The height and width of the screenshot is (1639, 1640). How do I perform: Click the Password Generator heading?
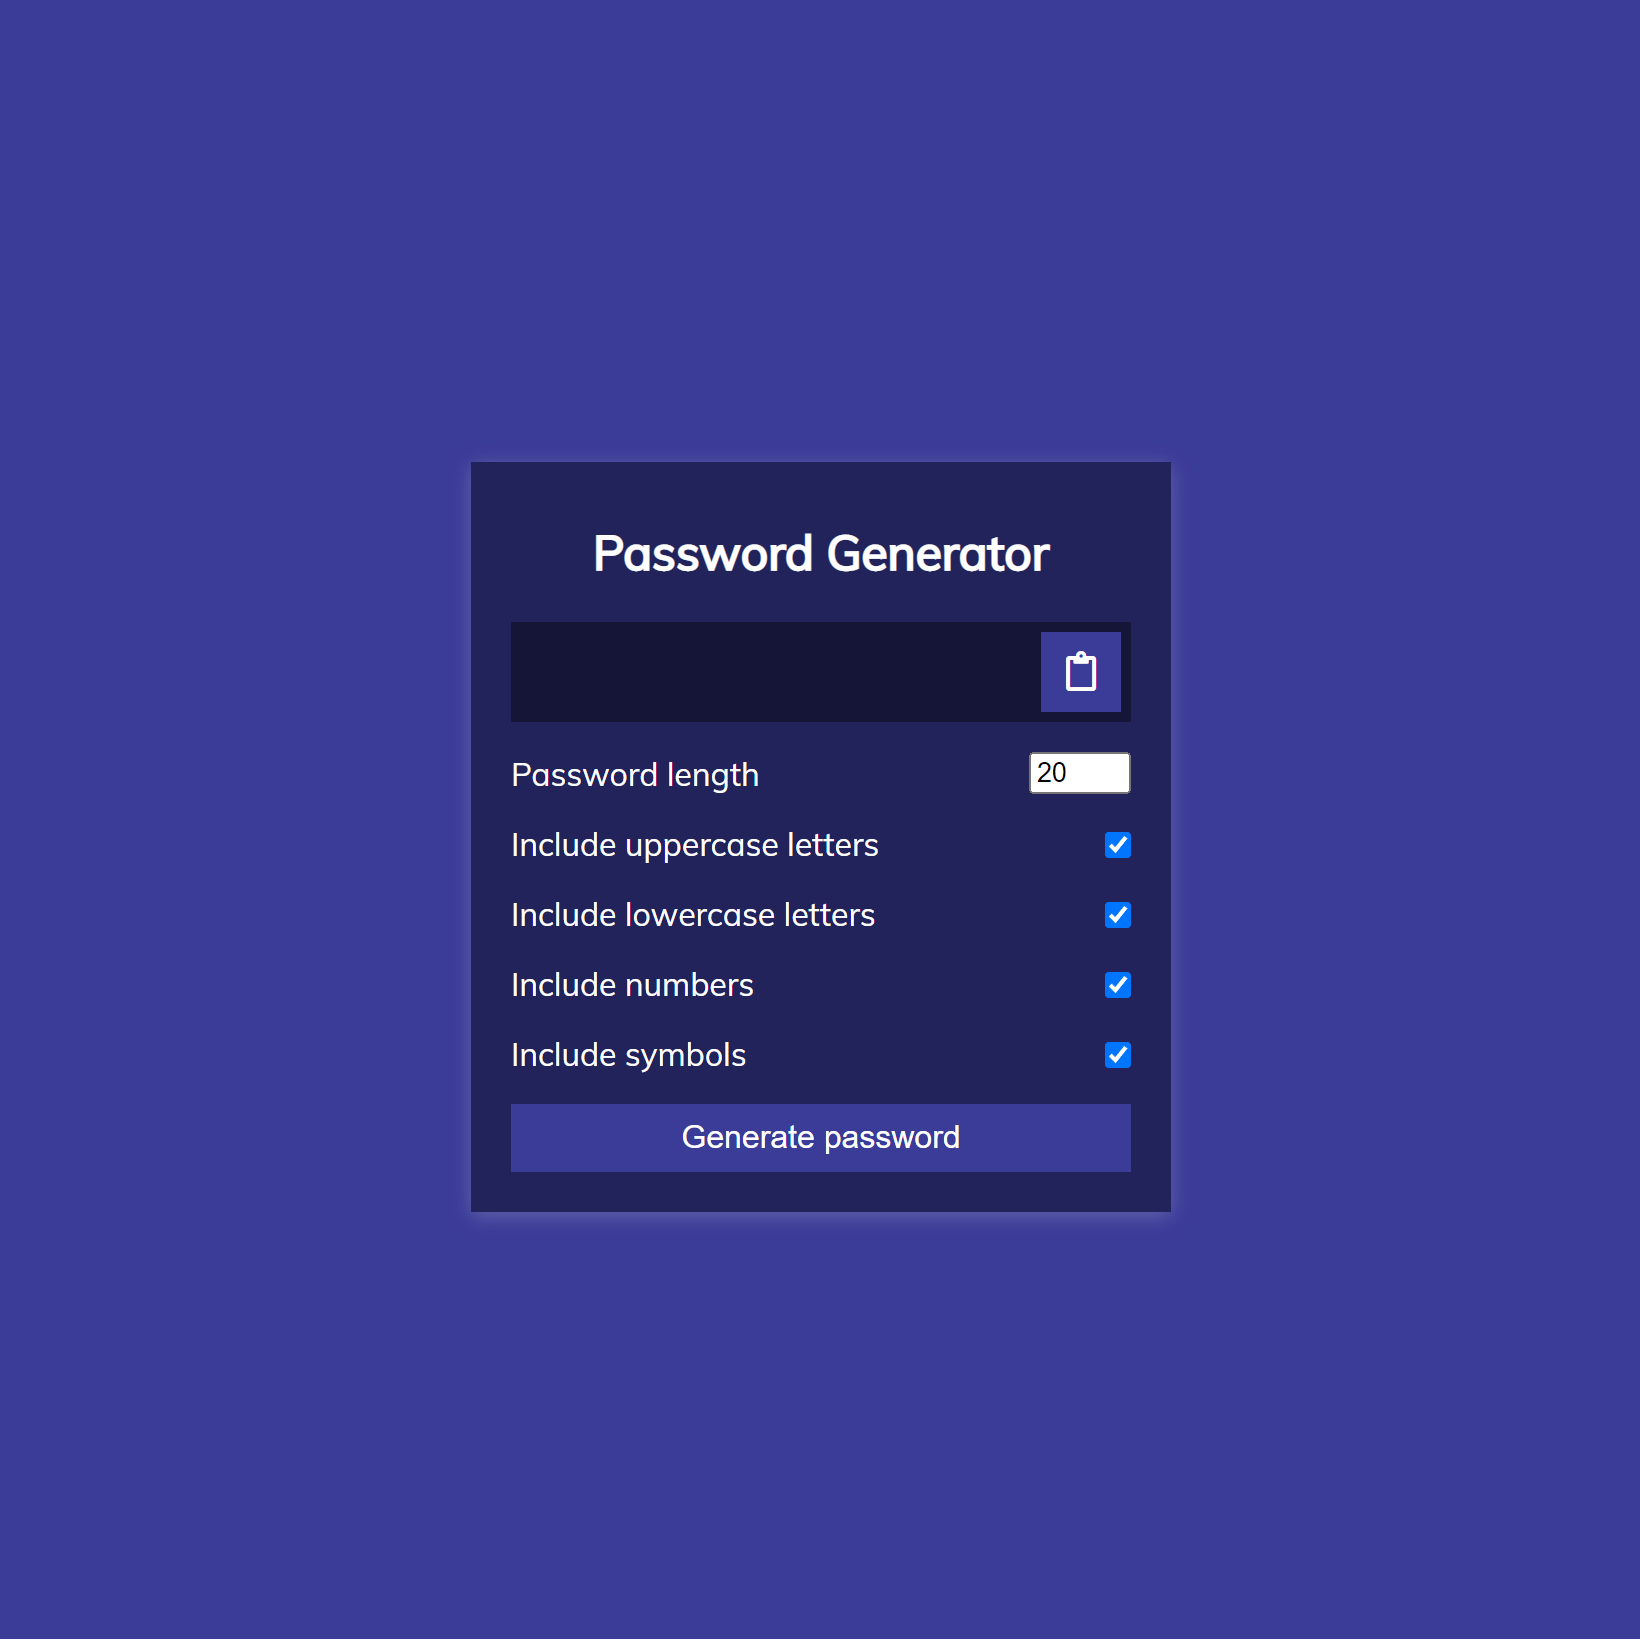(x=821, y=554)
